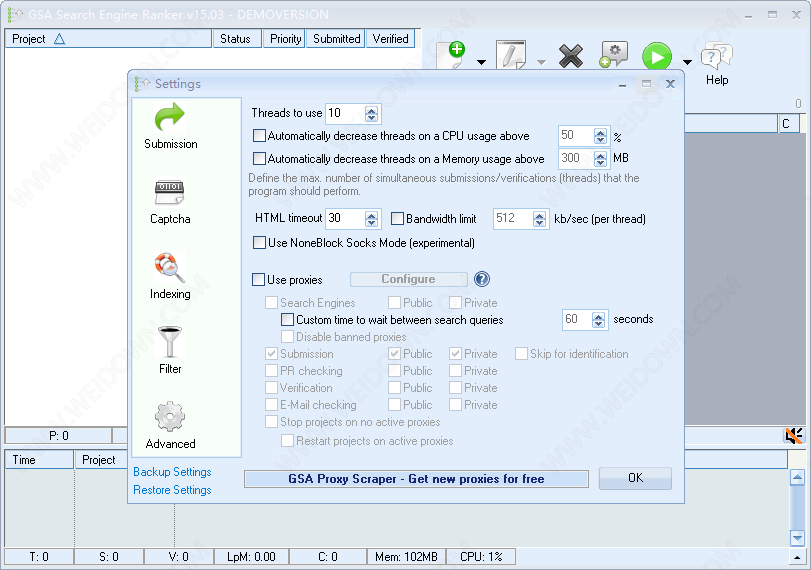Click the muted speaker icon
This screenshot has width=811, height=570.
click(793, 436)
